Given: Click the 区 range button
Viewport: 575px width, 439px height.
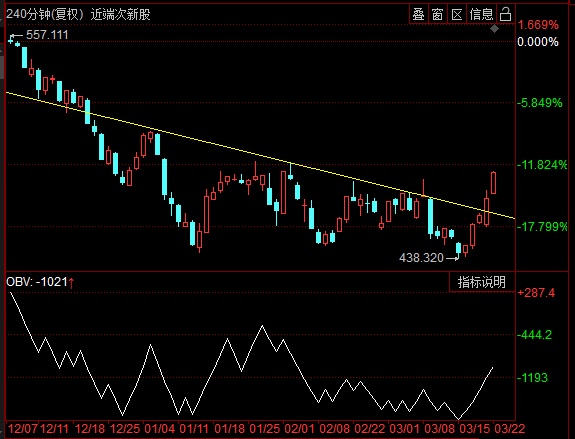Looking at the screenshot, I should (457, 15).
